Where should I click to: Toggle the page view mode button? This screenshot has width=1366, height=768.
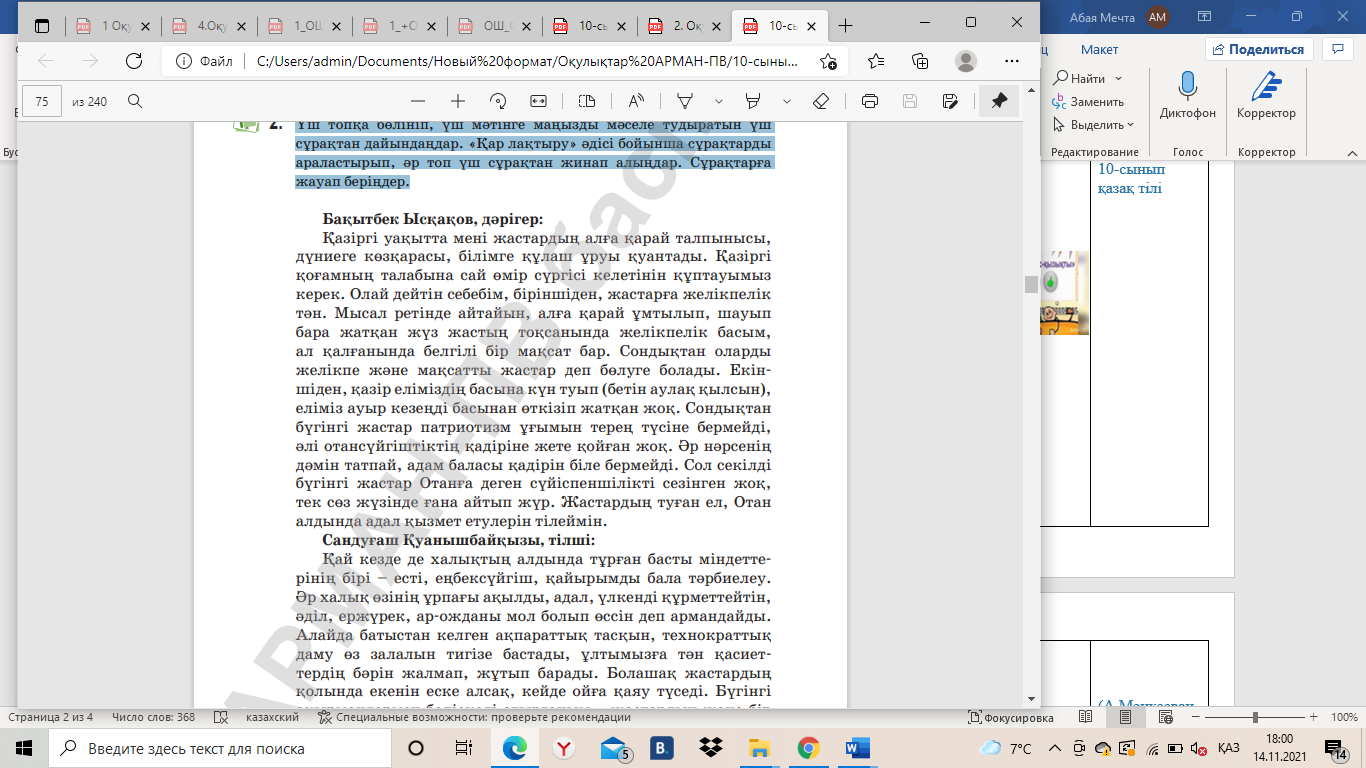[x=587, y=101]
